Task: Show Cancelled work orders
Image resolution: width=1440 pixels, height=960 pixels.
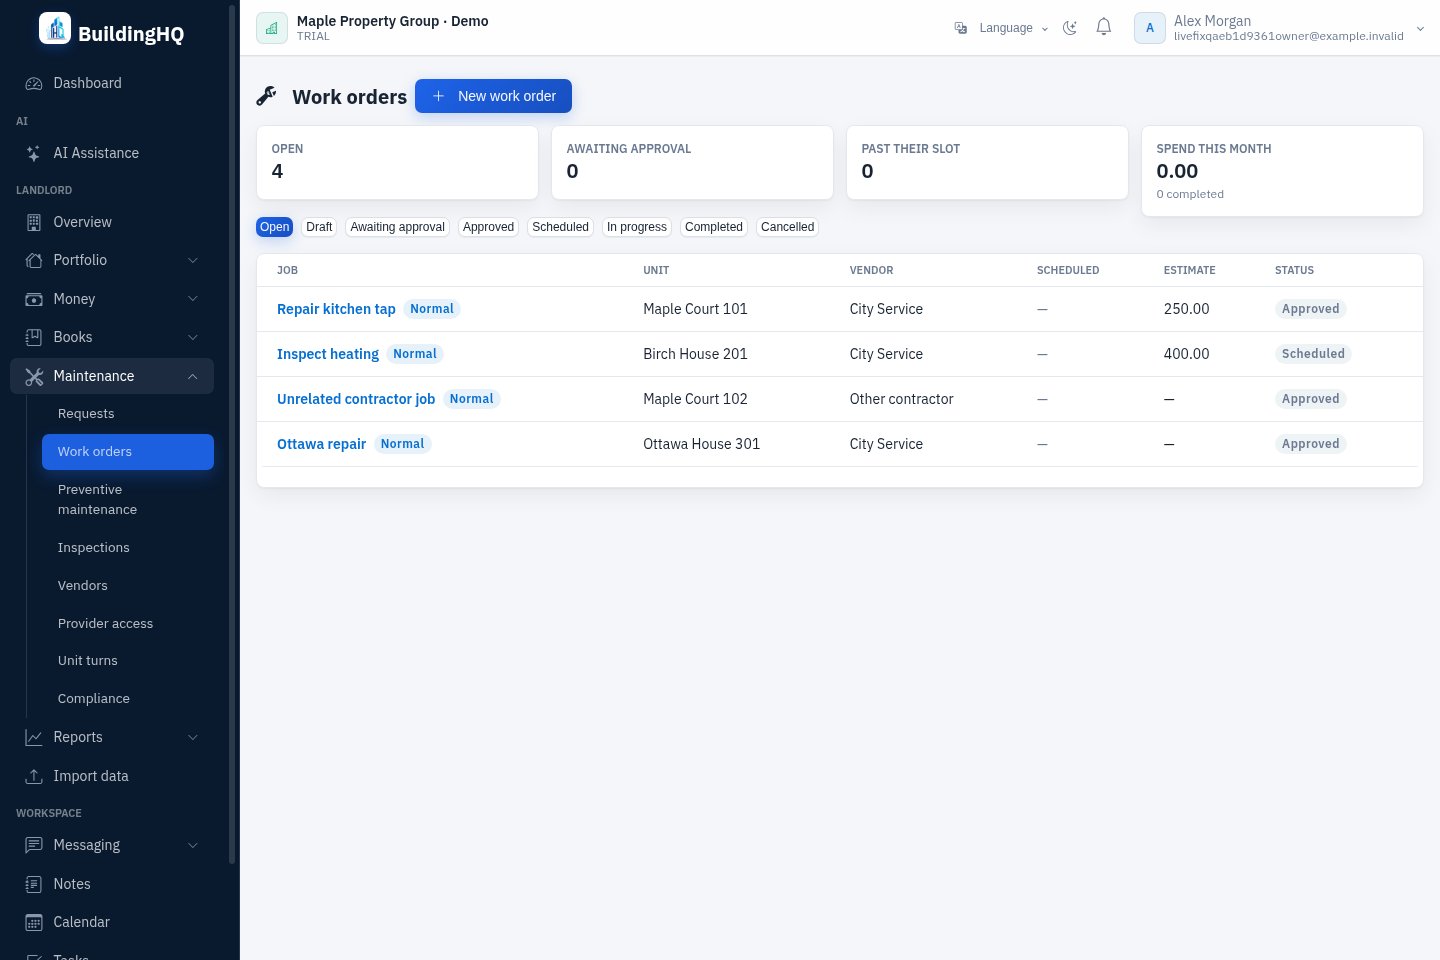Action: [x=787, y=227]
